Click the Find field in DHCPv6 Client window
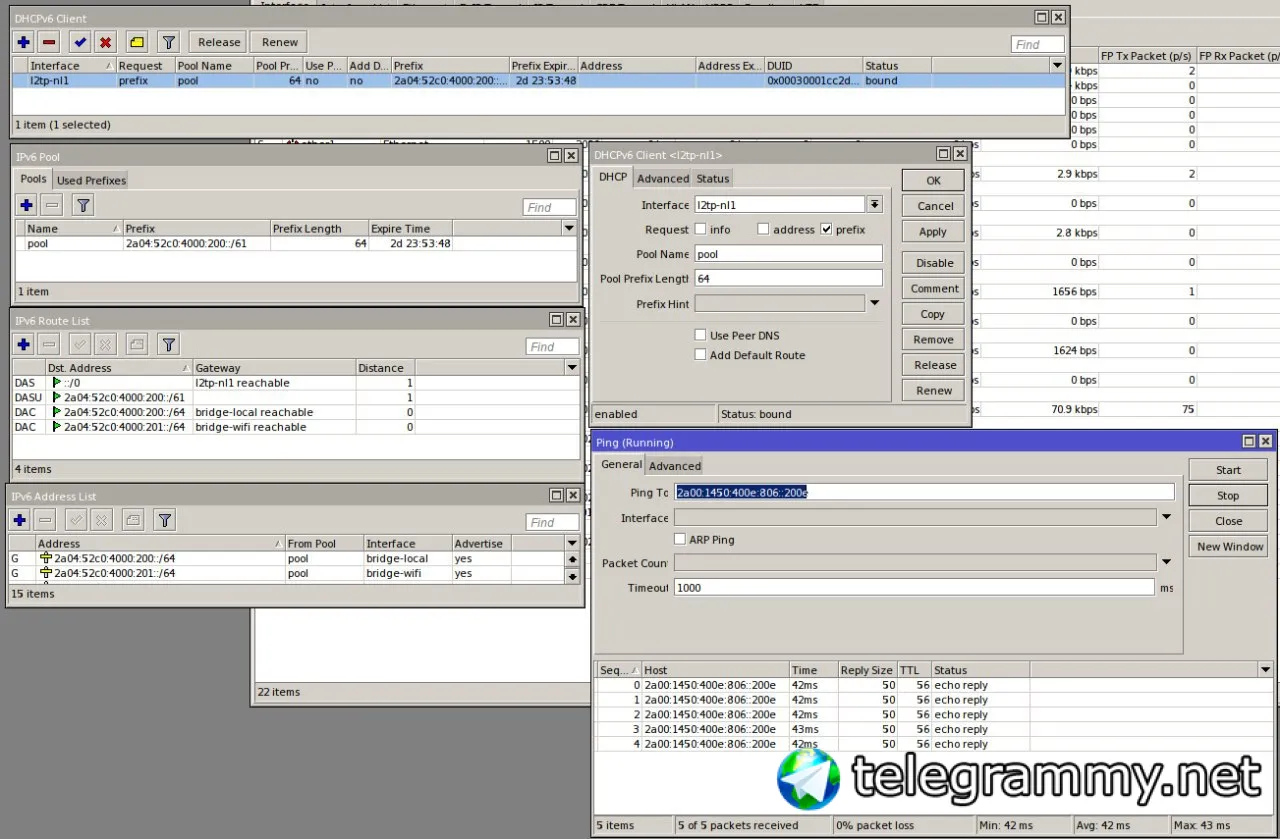1280x839 pixels. [1038, 44]
